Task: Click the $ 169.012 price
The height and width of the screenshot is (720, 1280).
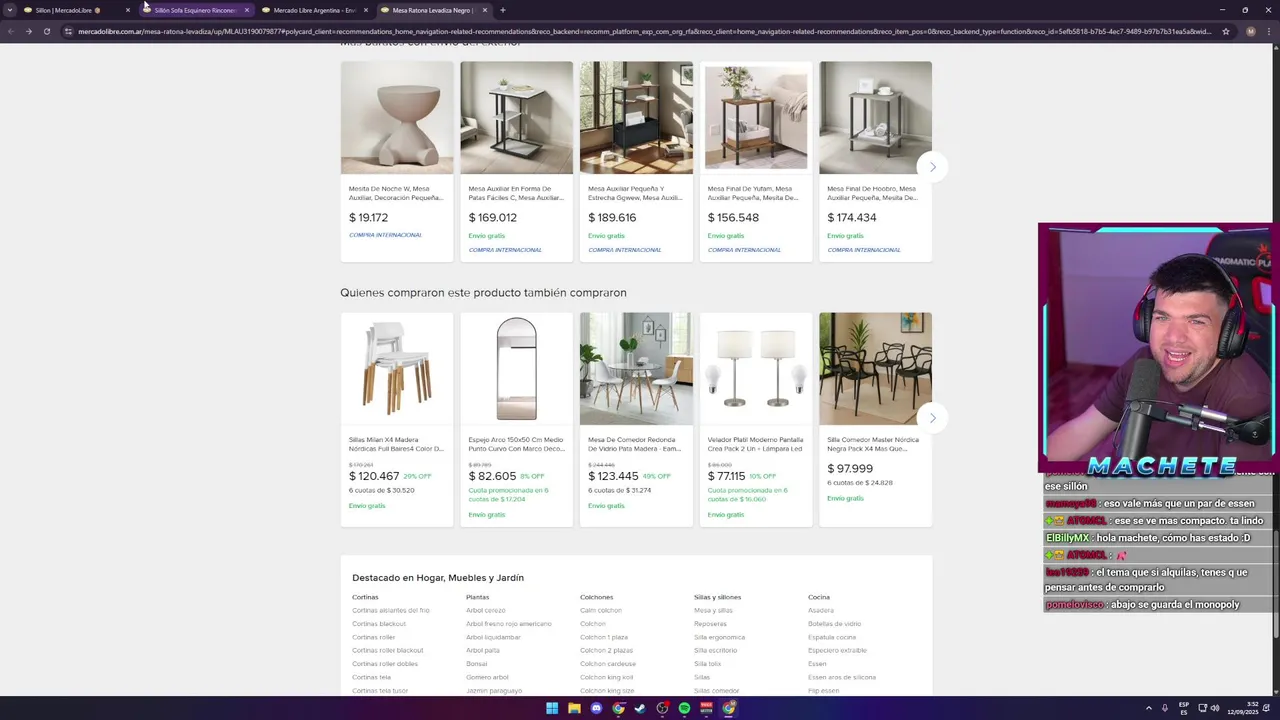Action: point(492,217)
